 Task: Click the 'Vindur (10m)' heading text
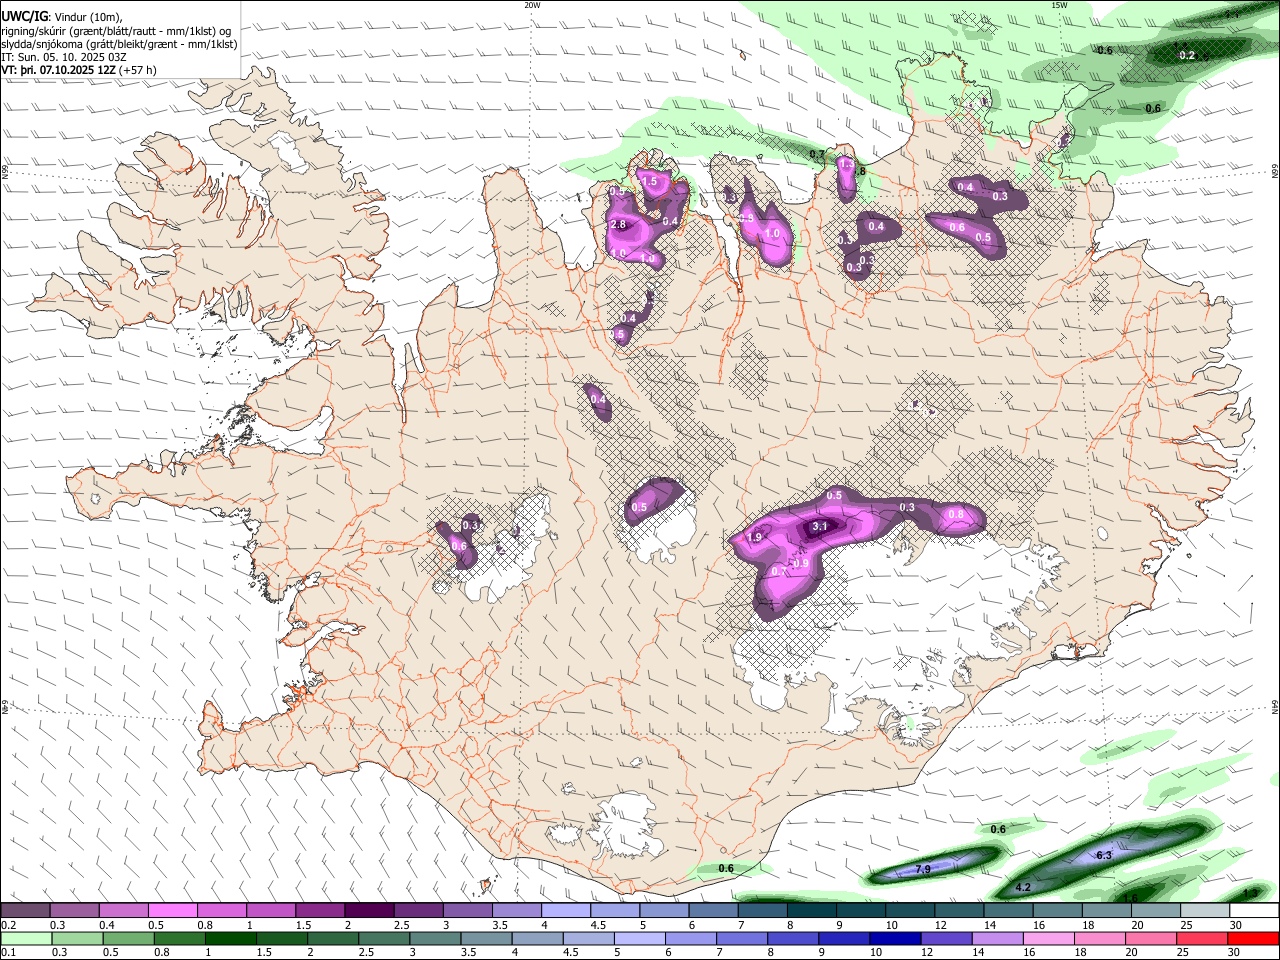coord(88,17)
